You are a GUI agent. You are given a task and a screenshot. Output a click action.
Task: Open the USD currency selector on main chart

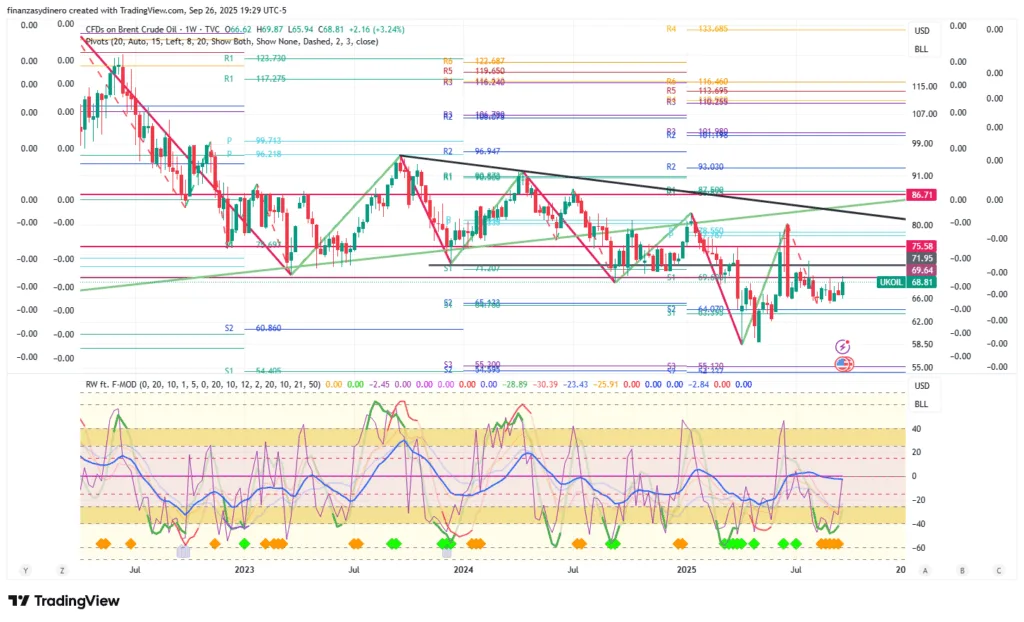pyautogui.click(x=921, y=31)
